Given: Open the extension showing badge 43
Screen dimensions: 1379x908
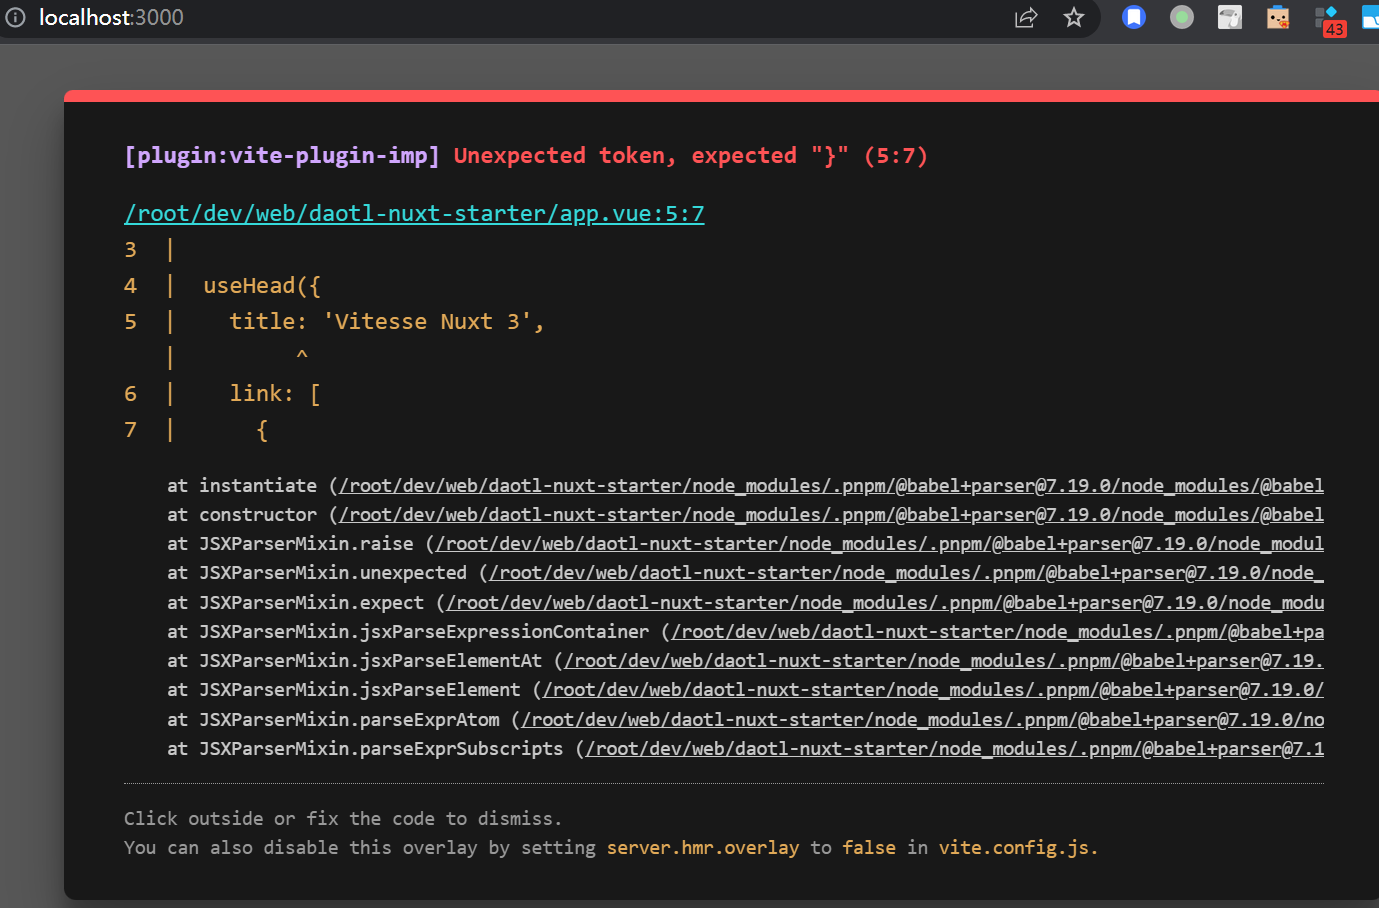Looking at the screenshot, I should coord(1325,17).
